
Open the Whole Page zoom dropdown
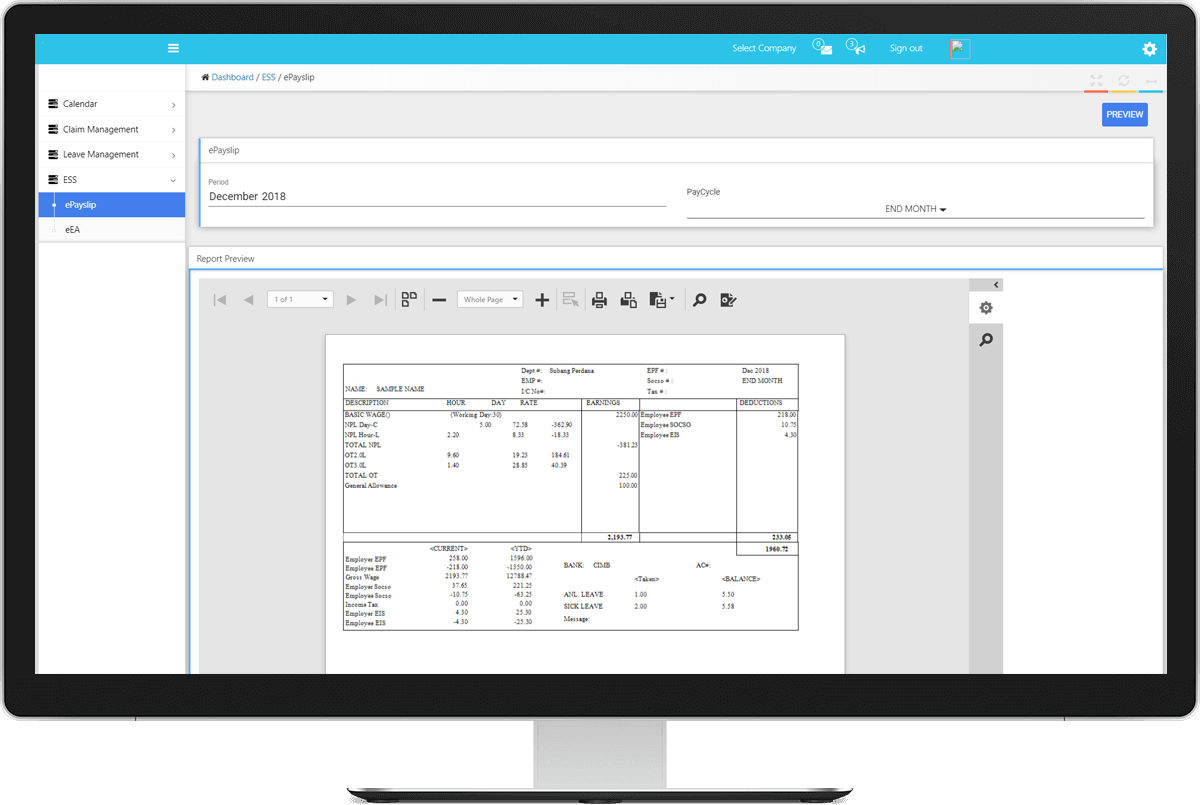click(489, 299)
